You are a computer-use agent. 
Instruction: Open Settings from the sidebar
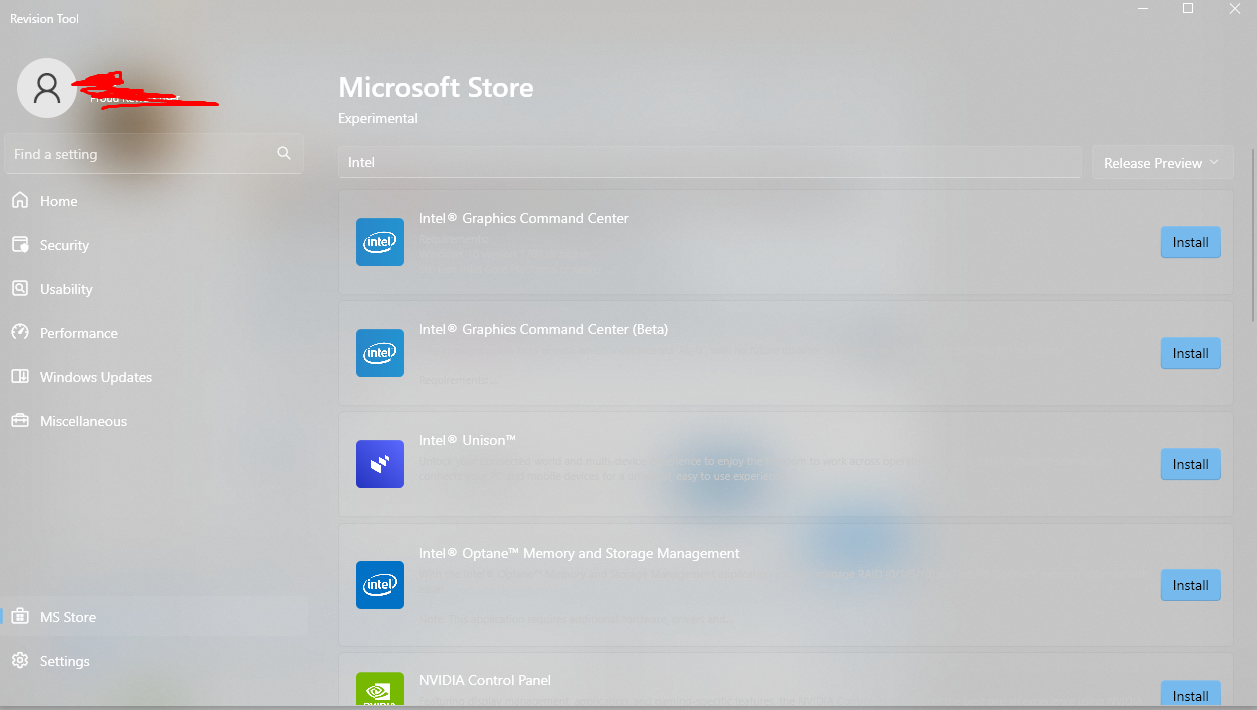154,661
